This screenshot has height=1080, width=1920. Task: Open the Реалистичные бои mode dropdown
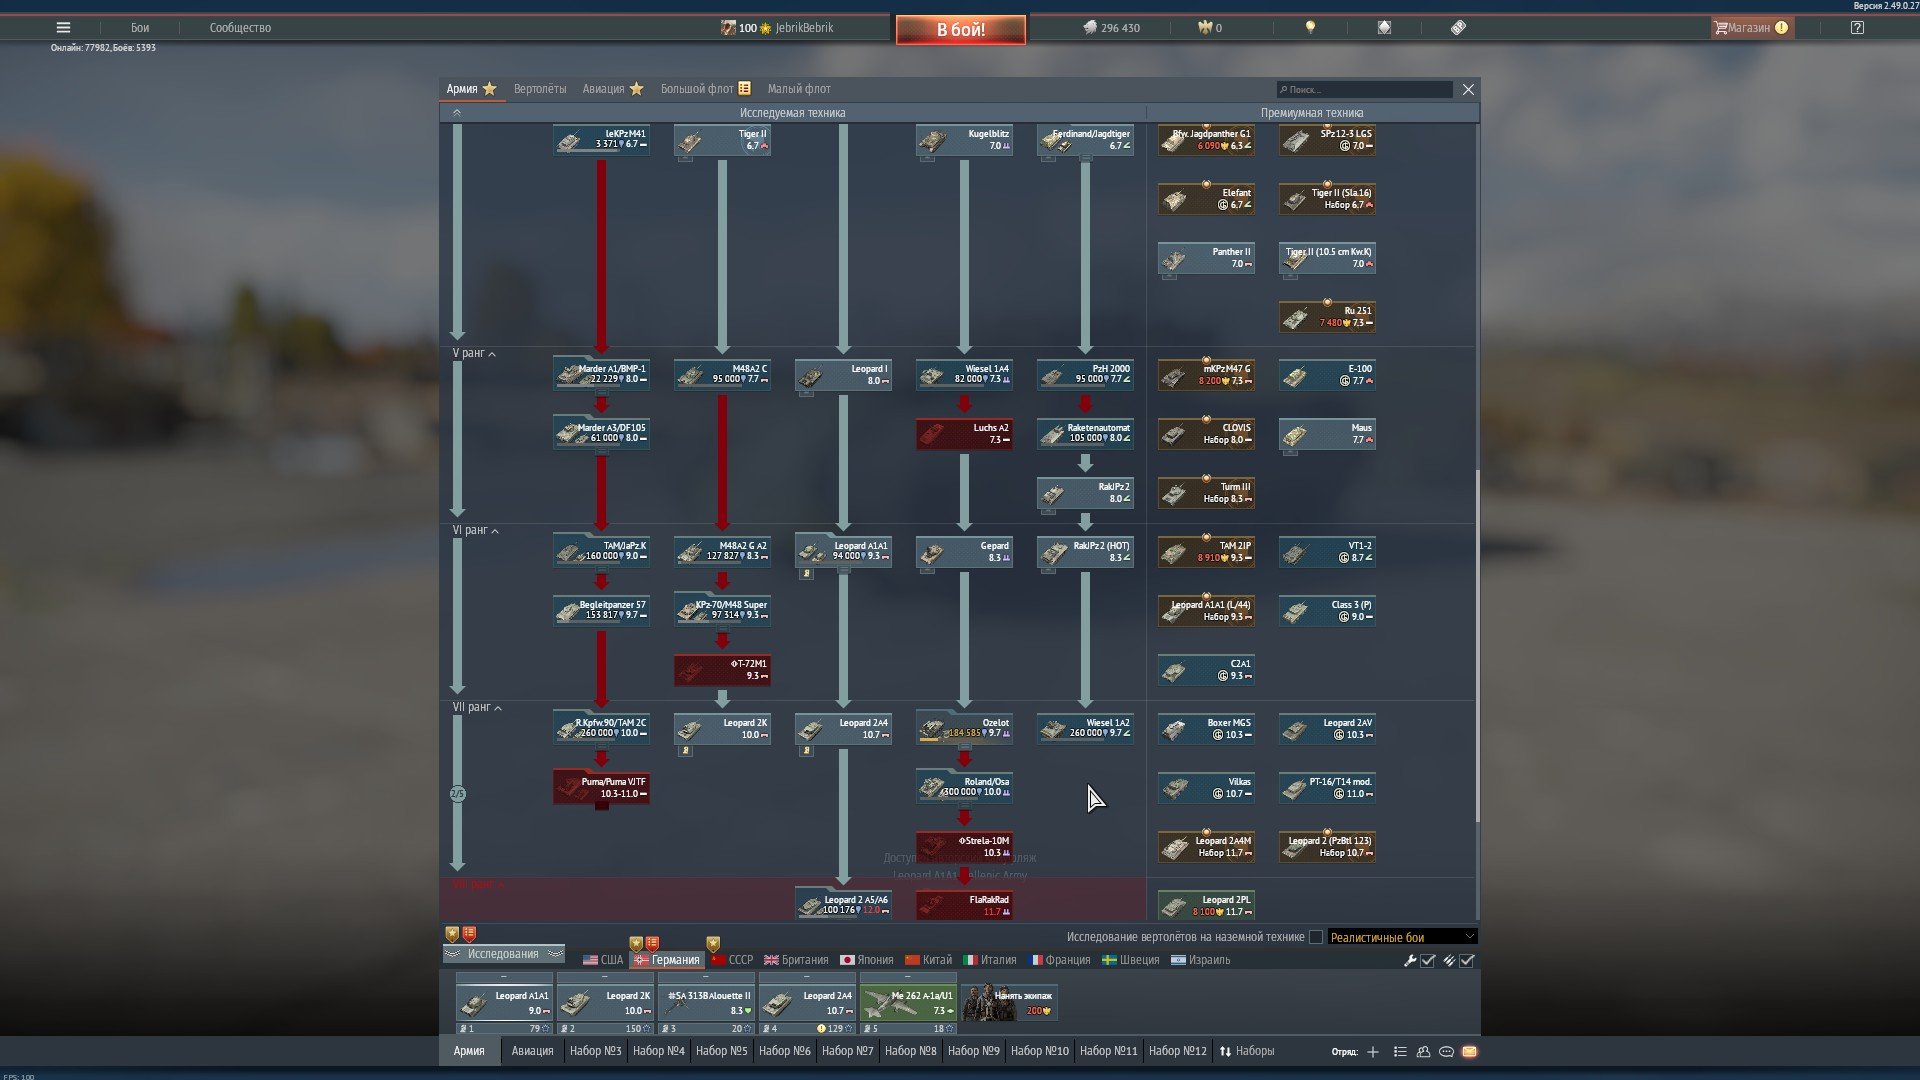tap(1401, 937)
